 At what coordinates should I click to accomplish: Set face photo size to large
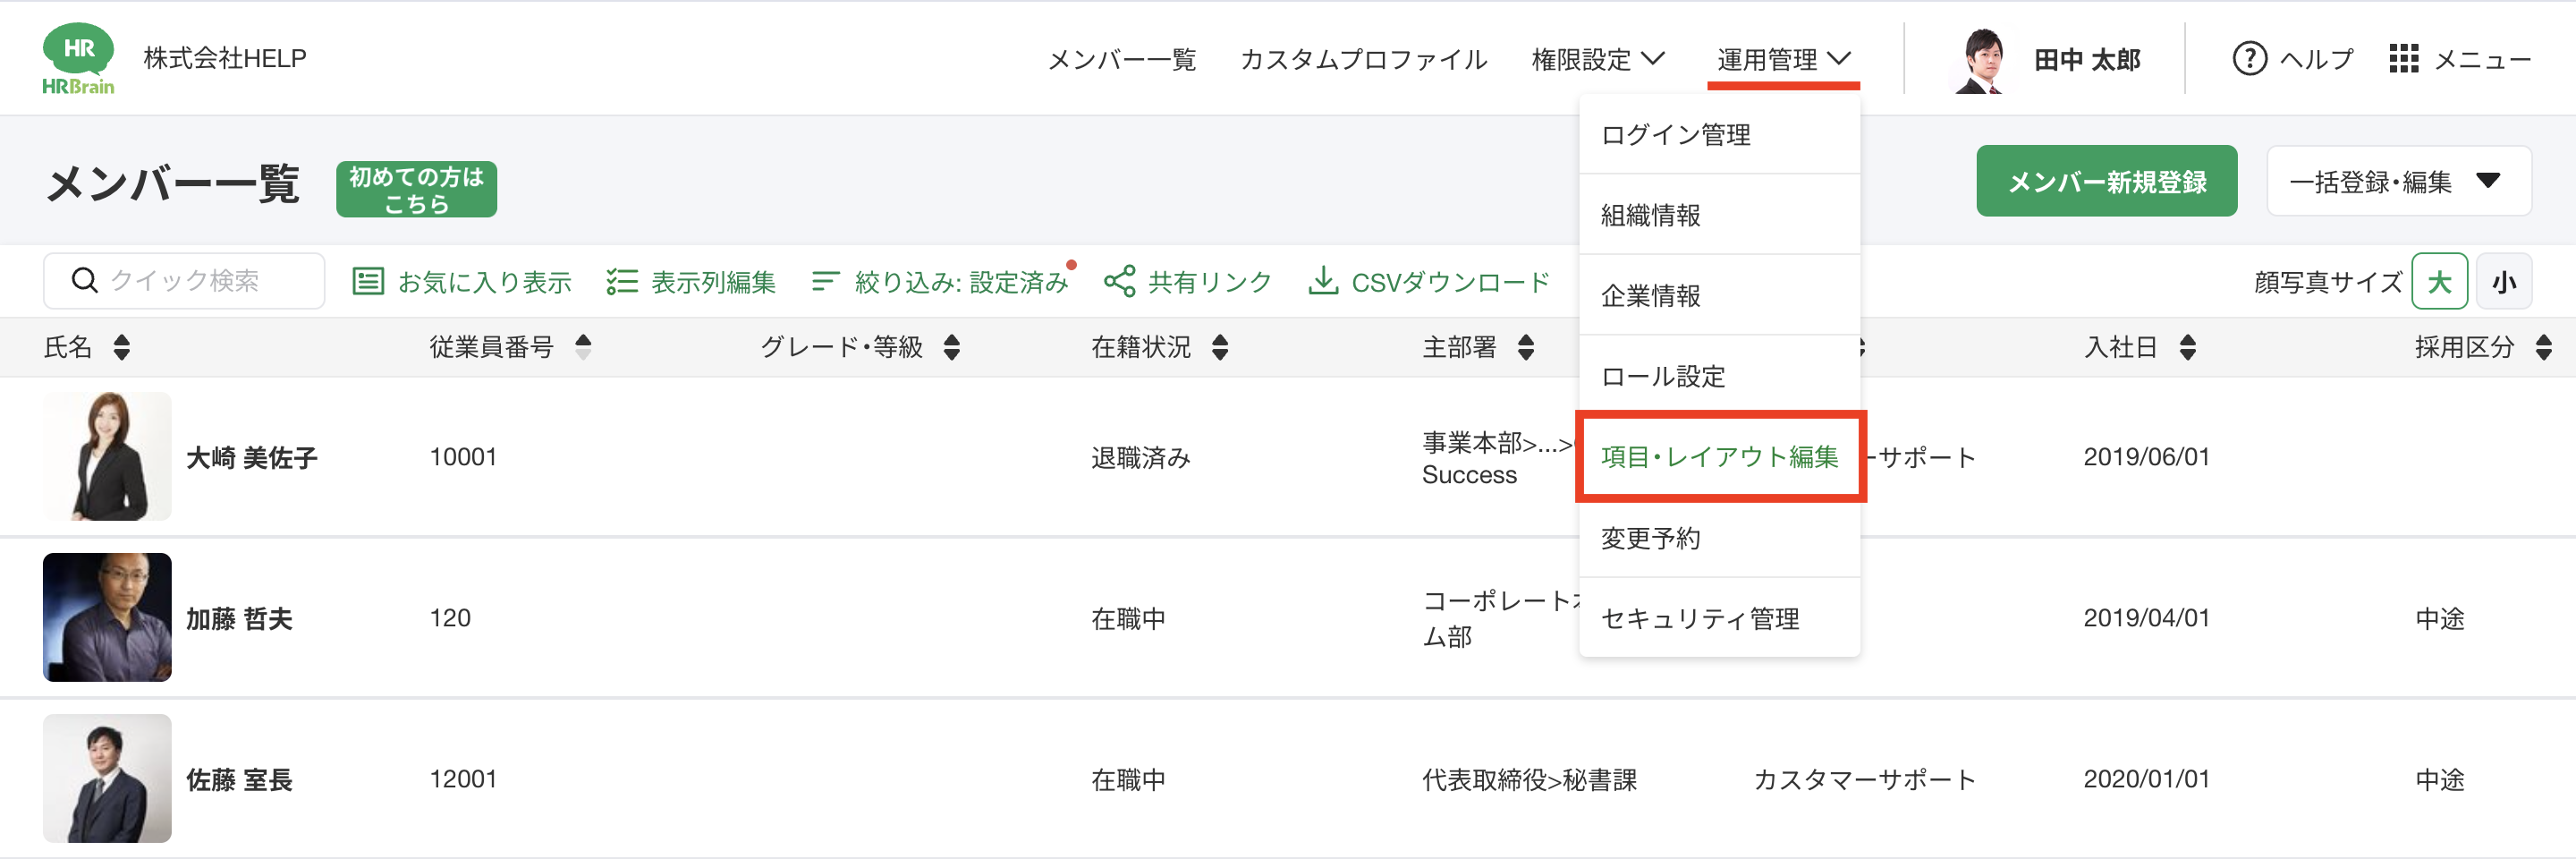(x=2439, y=282)
